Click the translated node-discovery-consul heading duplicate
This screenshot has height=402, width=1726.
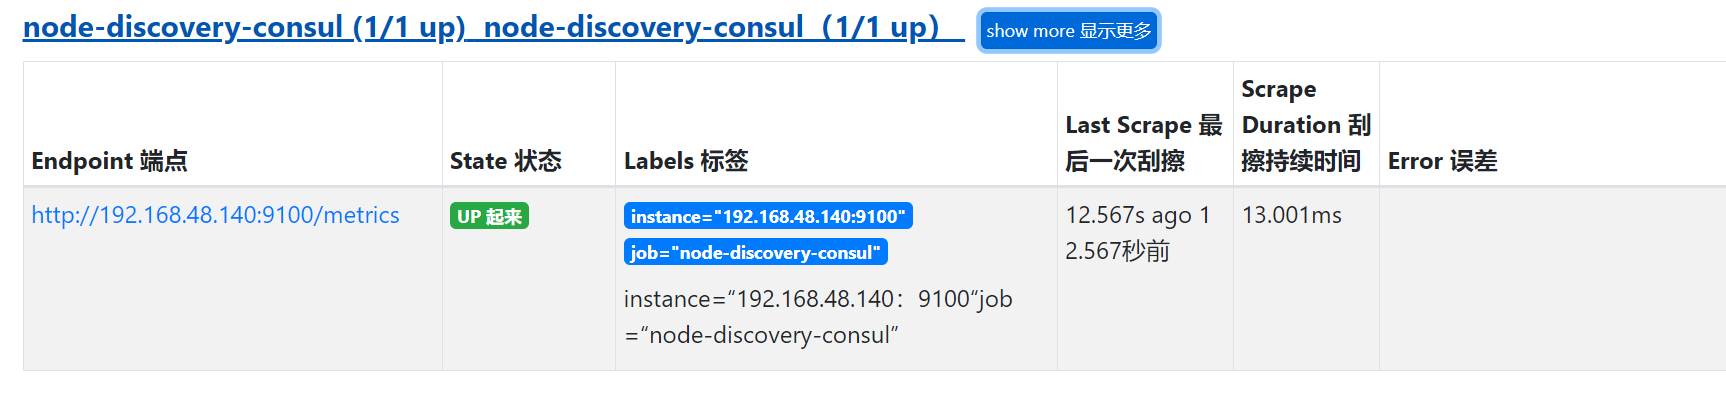click(712, 27)
